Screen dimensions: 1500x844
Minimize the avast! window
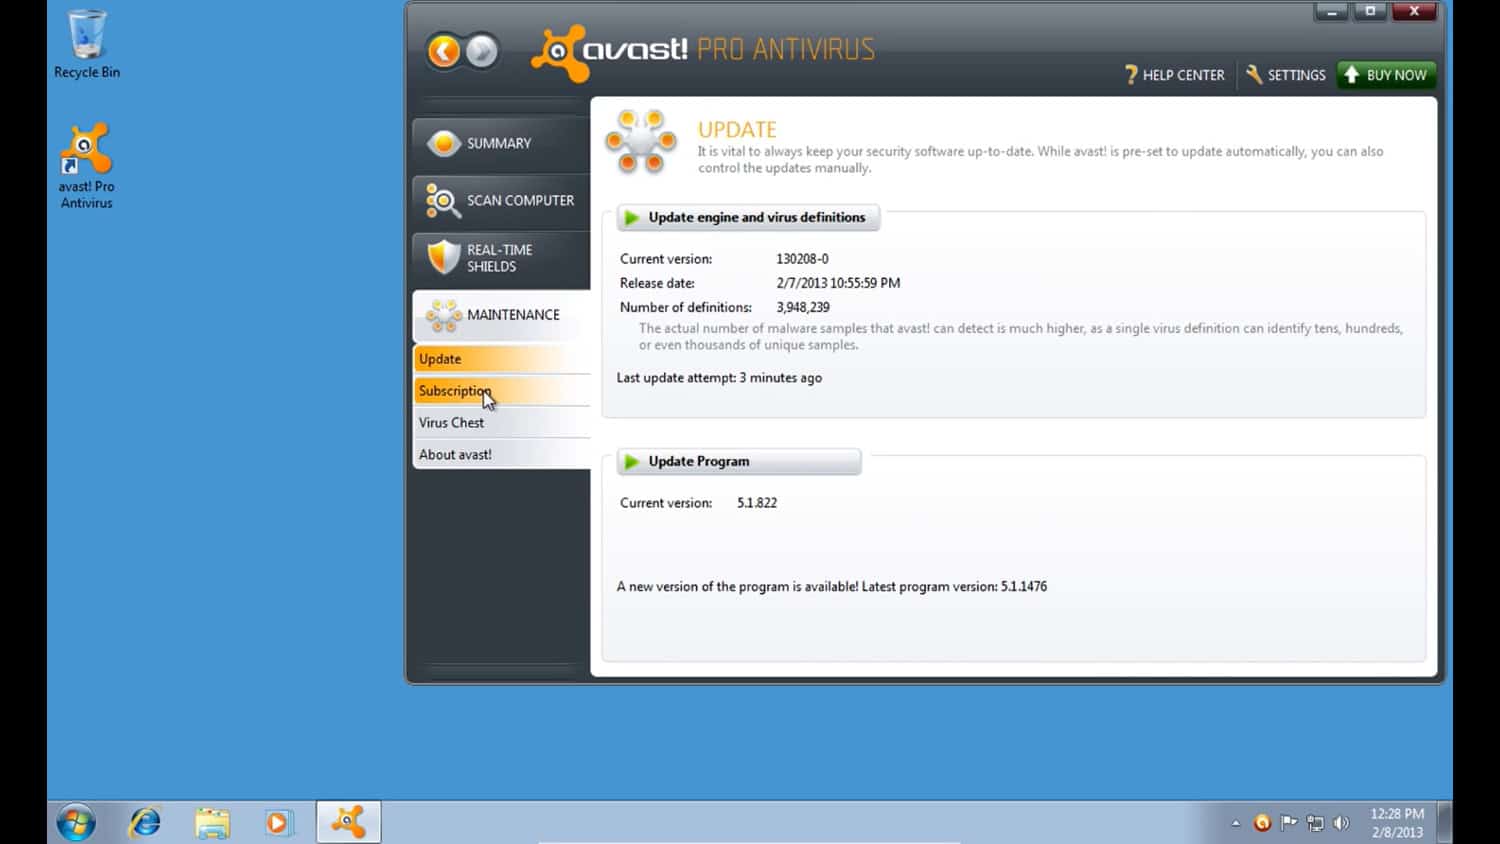[x=1331, y=12]
